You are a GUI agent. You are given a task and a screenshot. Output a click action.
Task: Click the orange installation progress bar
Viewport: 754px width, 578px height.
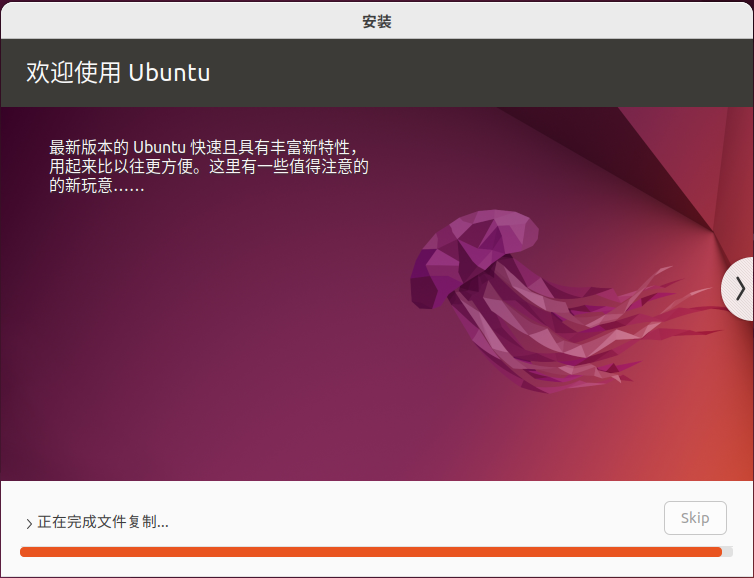(376, 552)
